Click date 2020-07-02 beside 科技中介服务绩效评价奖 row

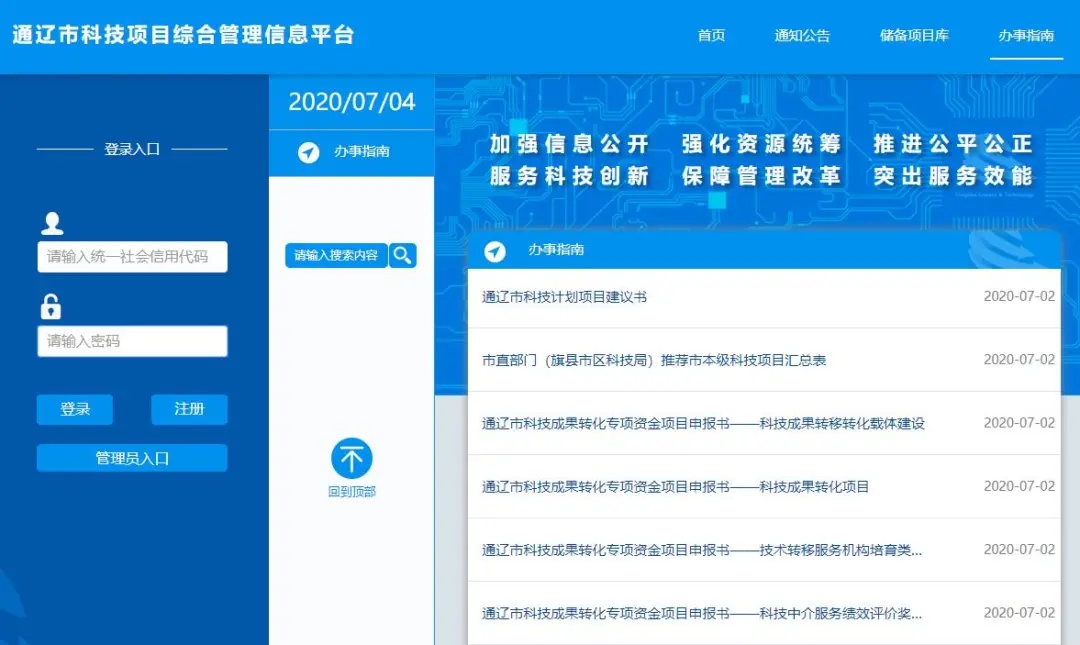click(1019, 613)
